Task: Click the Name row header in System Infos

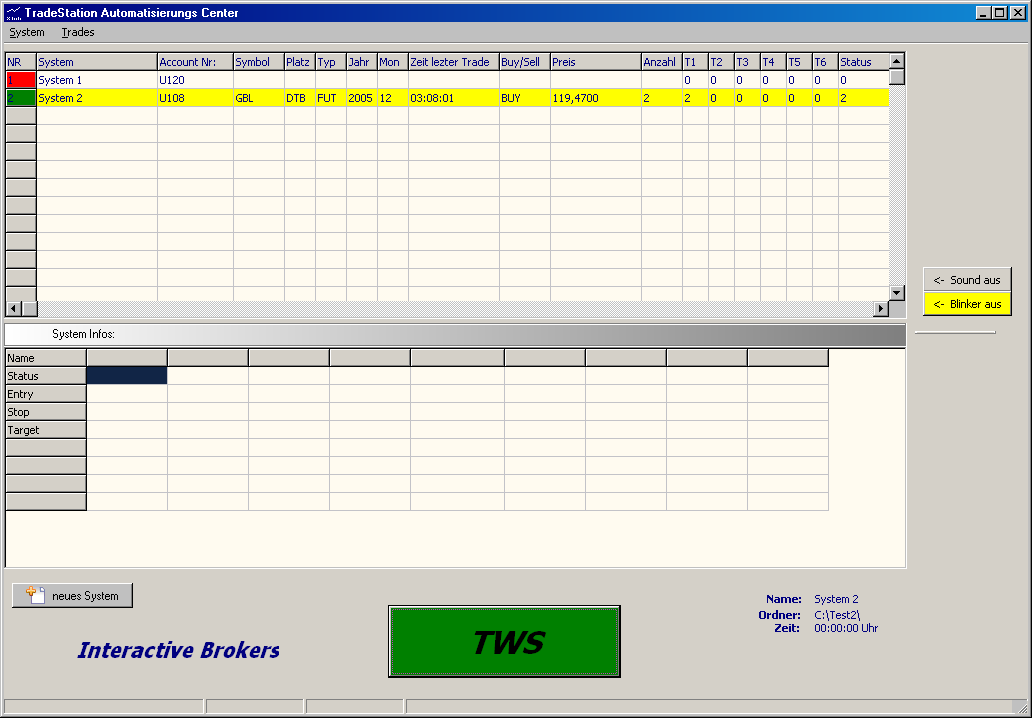Action: pyautogui.click(x=46, y=358)
